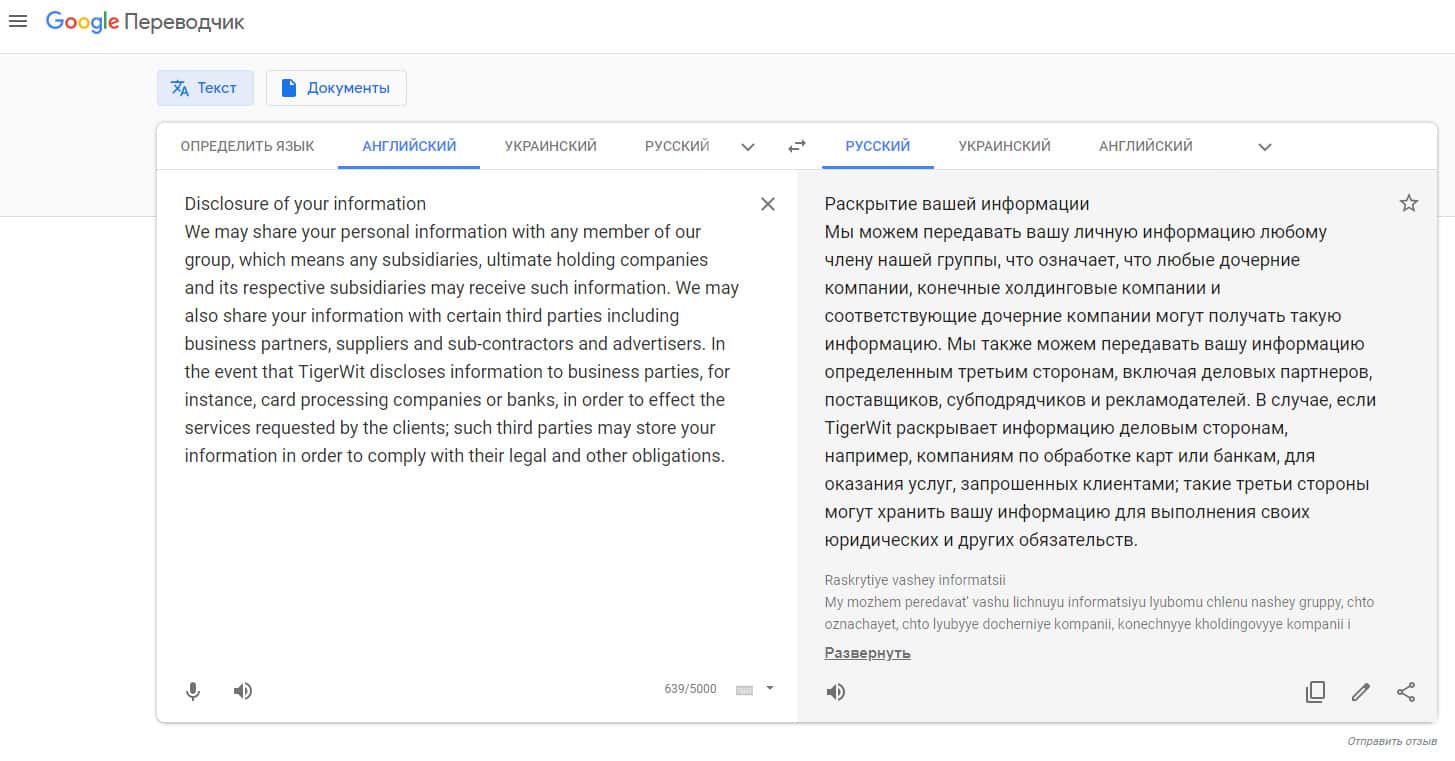Swap source and target languages
The height and width of the screenshot is (761, 1455).
click(x=797, y=146)
